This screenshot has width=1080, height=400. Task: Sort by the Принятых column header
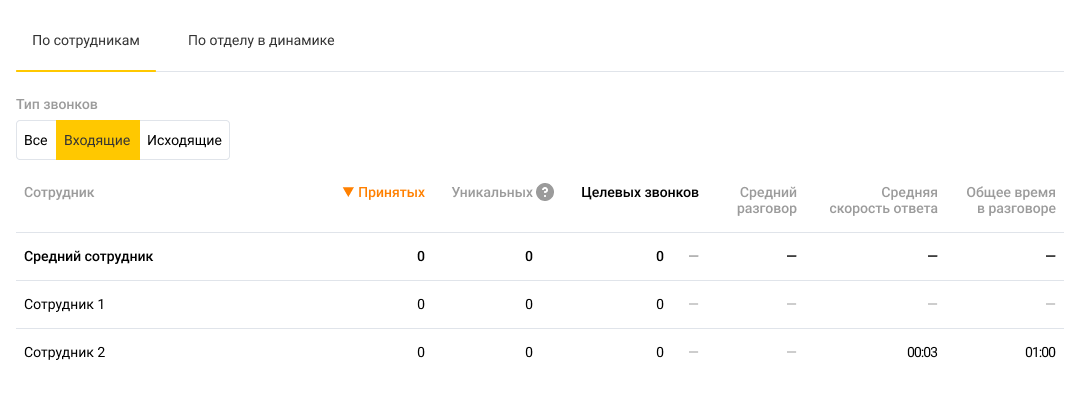click(391, 193)
